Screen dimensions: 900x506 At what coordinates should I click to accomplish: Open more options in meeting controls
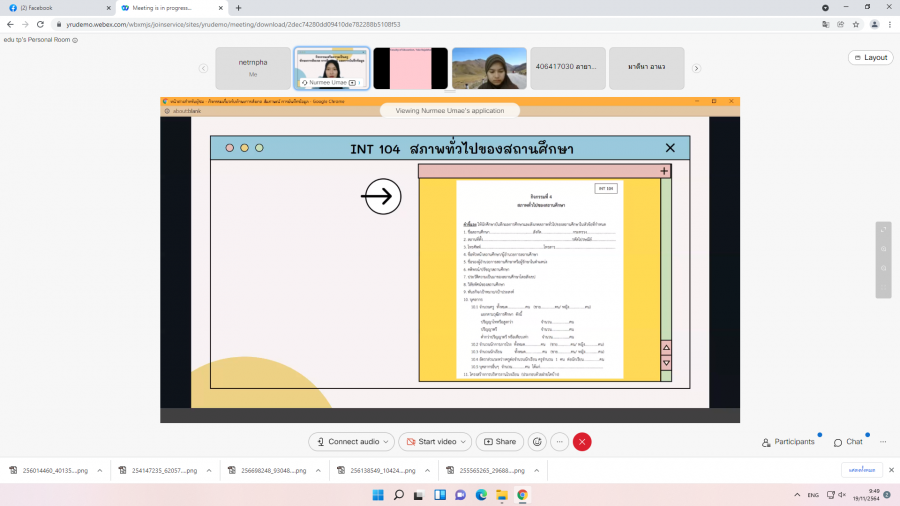[560, 441]
